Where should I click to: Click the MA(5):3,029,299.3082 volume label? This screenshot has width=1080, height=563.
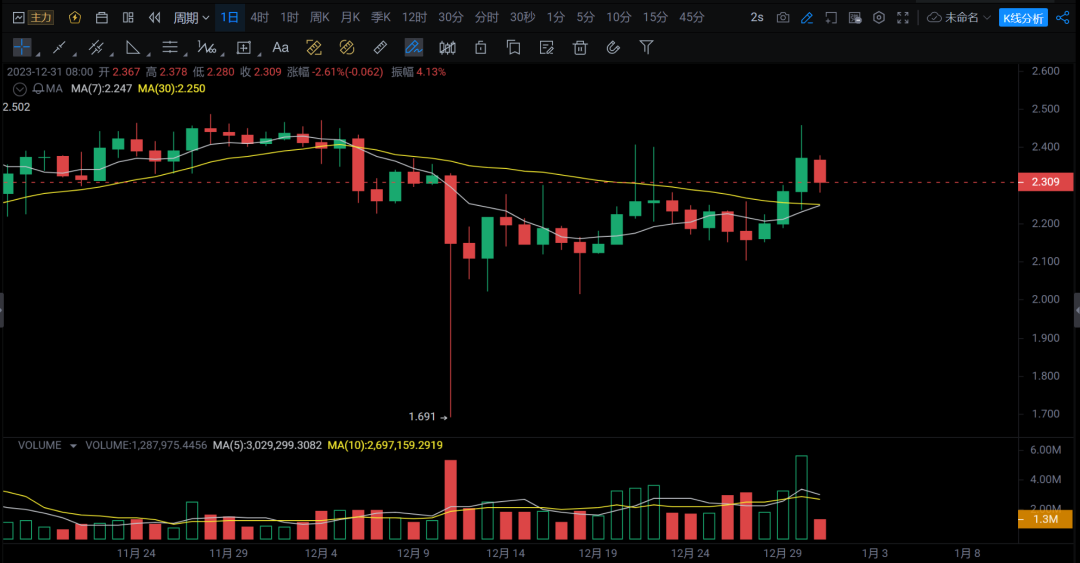click(267, 445)
